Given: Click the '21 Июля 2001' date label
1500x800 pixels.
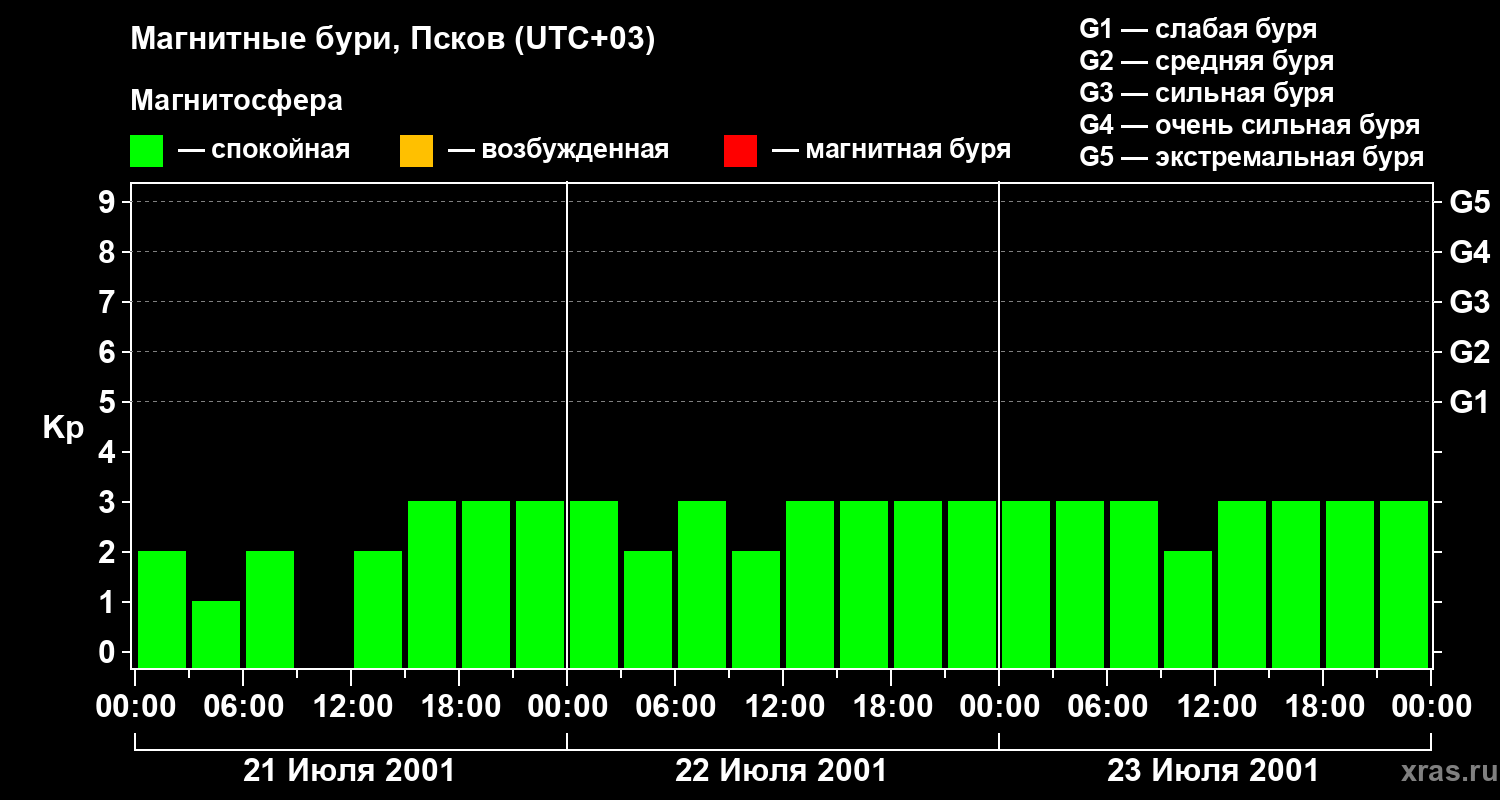Looking at the screenshot, I should [350, 771].
